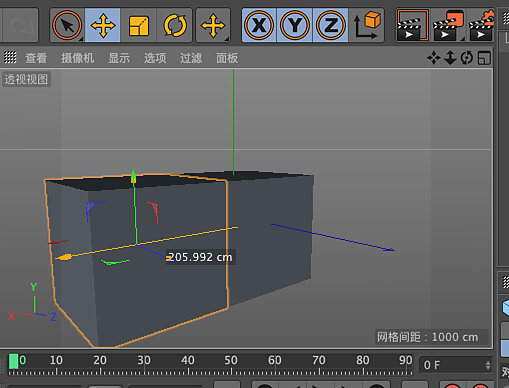Click the 透视视图 viewport label
Viewport: 509px width, 388px height.
[26, 79]
